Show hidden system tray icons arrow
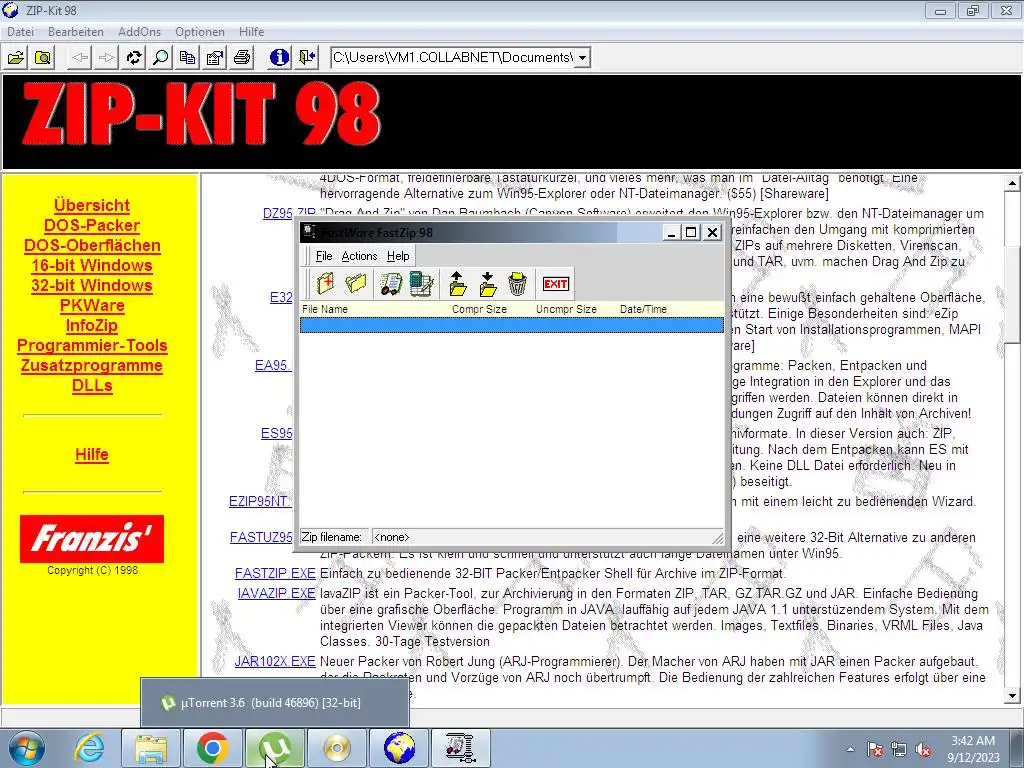The width and height of the screenshot is (1024, 768). point(850,749)
